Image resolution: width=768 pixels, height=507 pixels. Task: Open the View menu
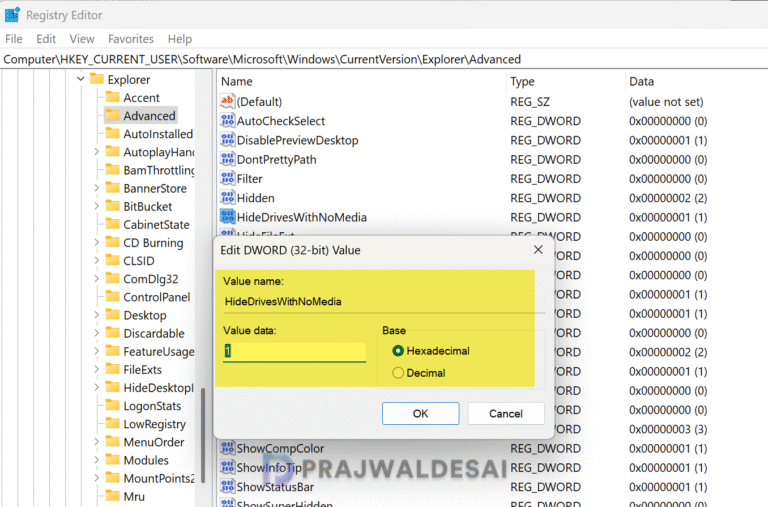pyautogui.click(x=82, y=39)
